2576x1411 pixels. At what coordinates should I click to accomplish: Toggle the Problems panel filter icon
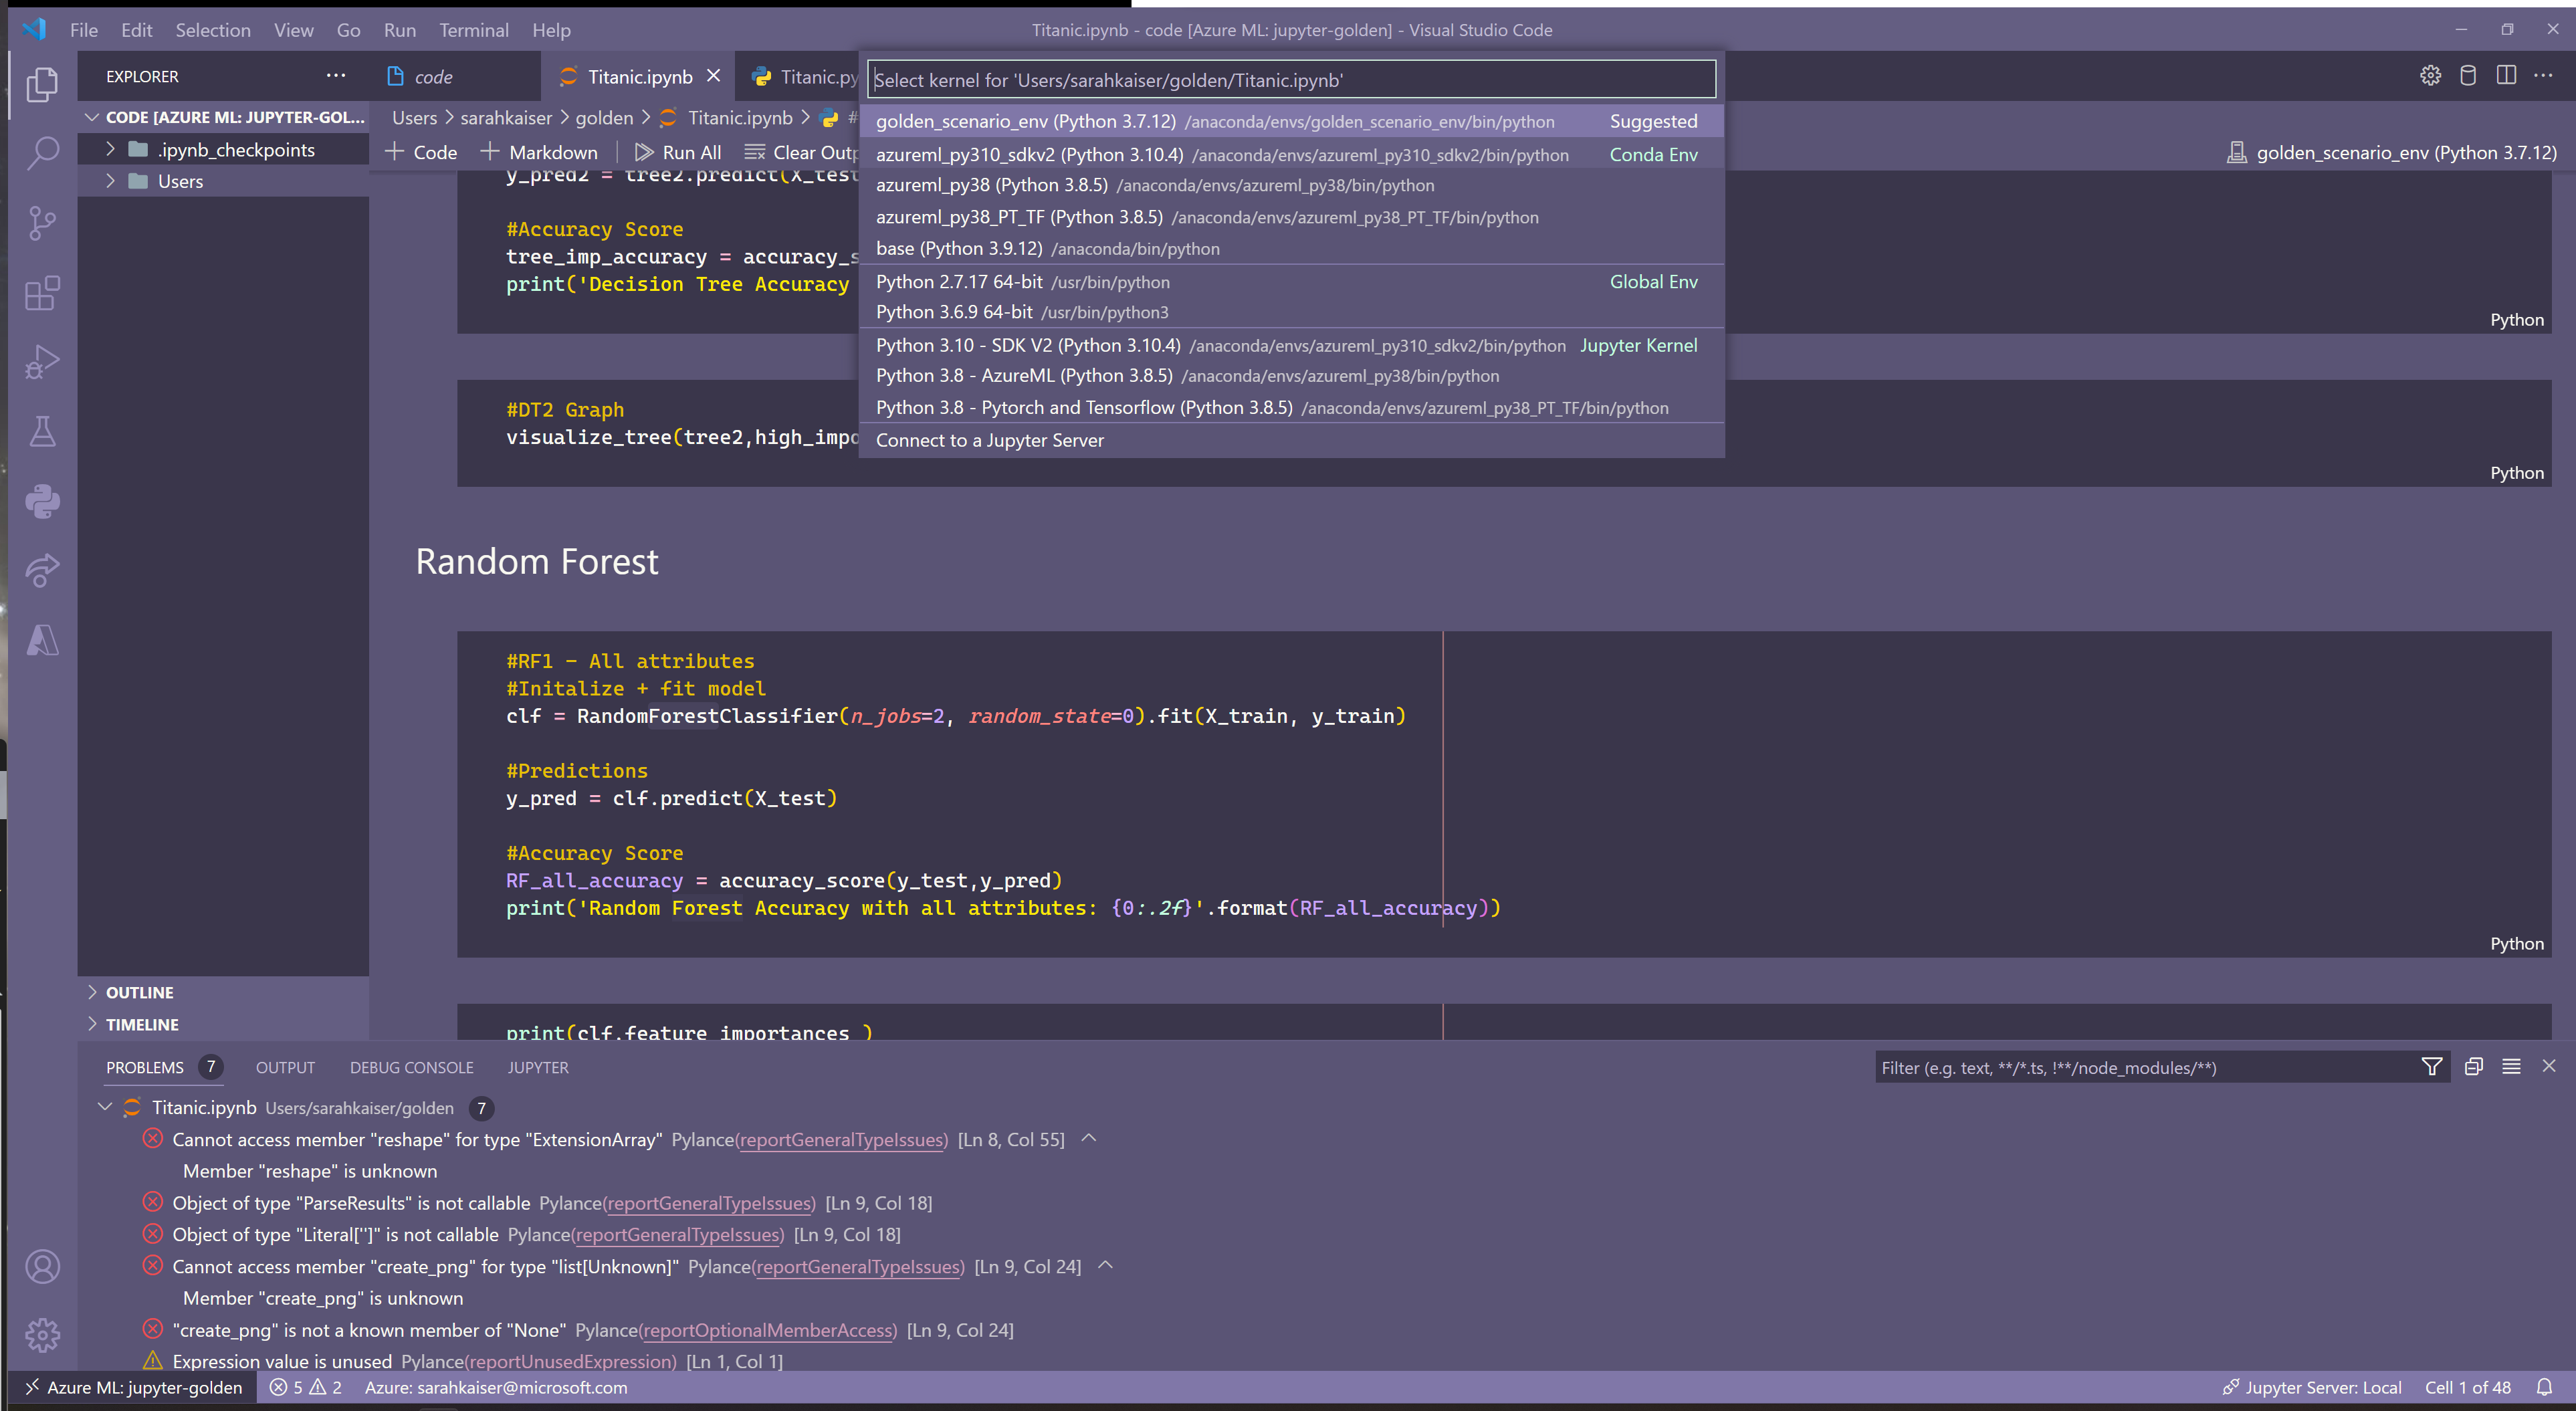pos(2433,1066)
